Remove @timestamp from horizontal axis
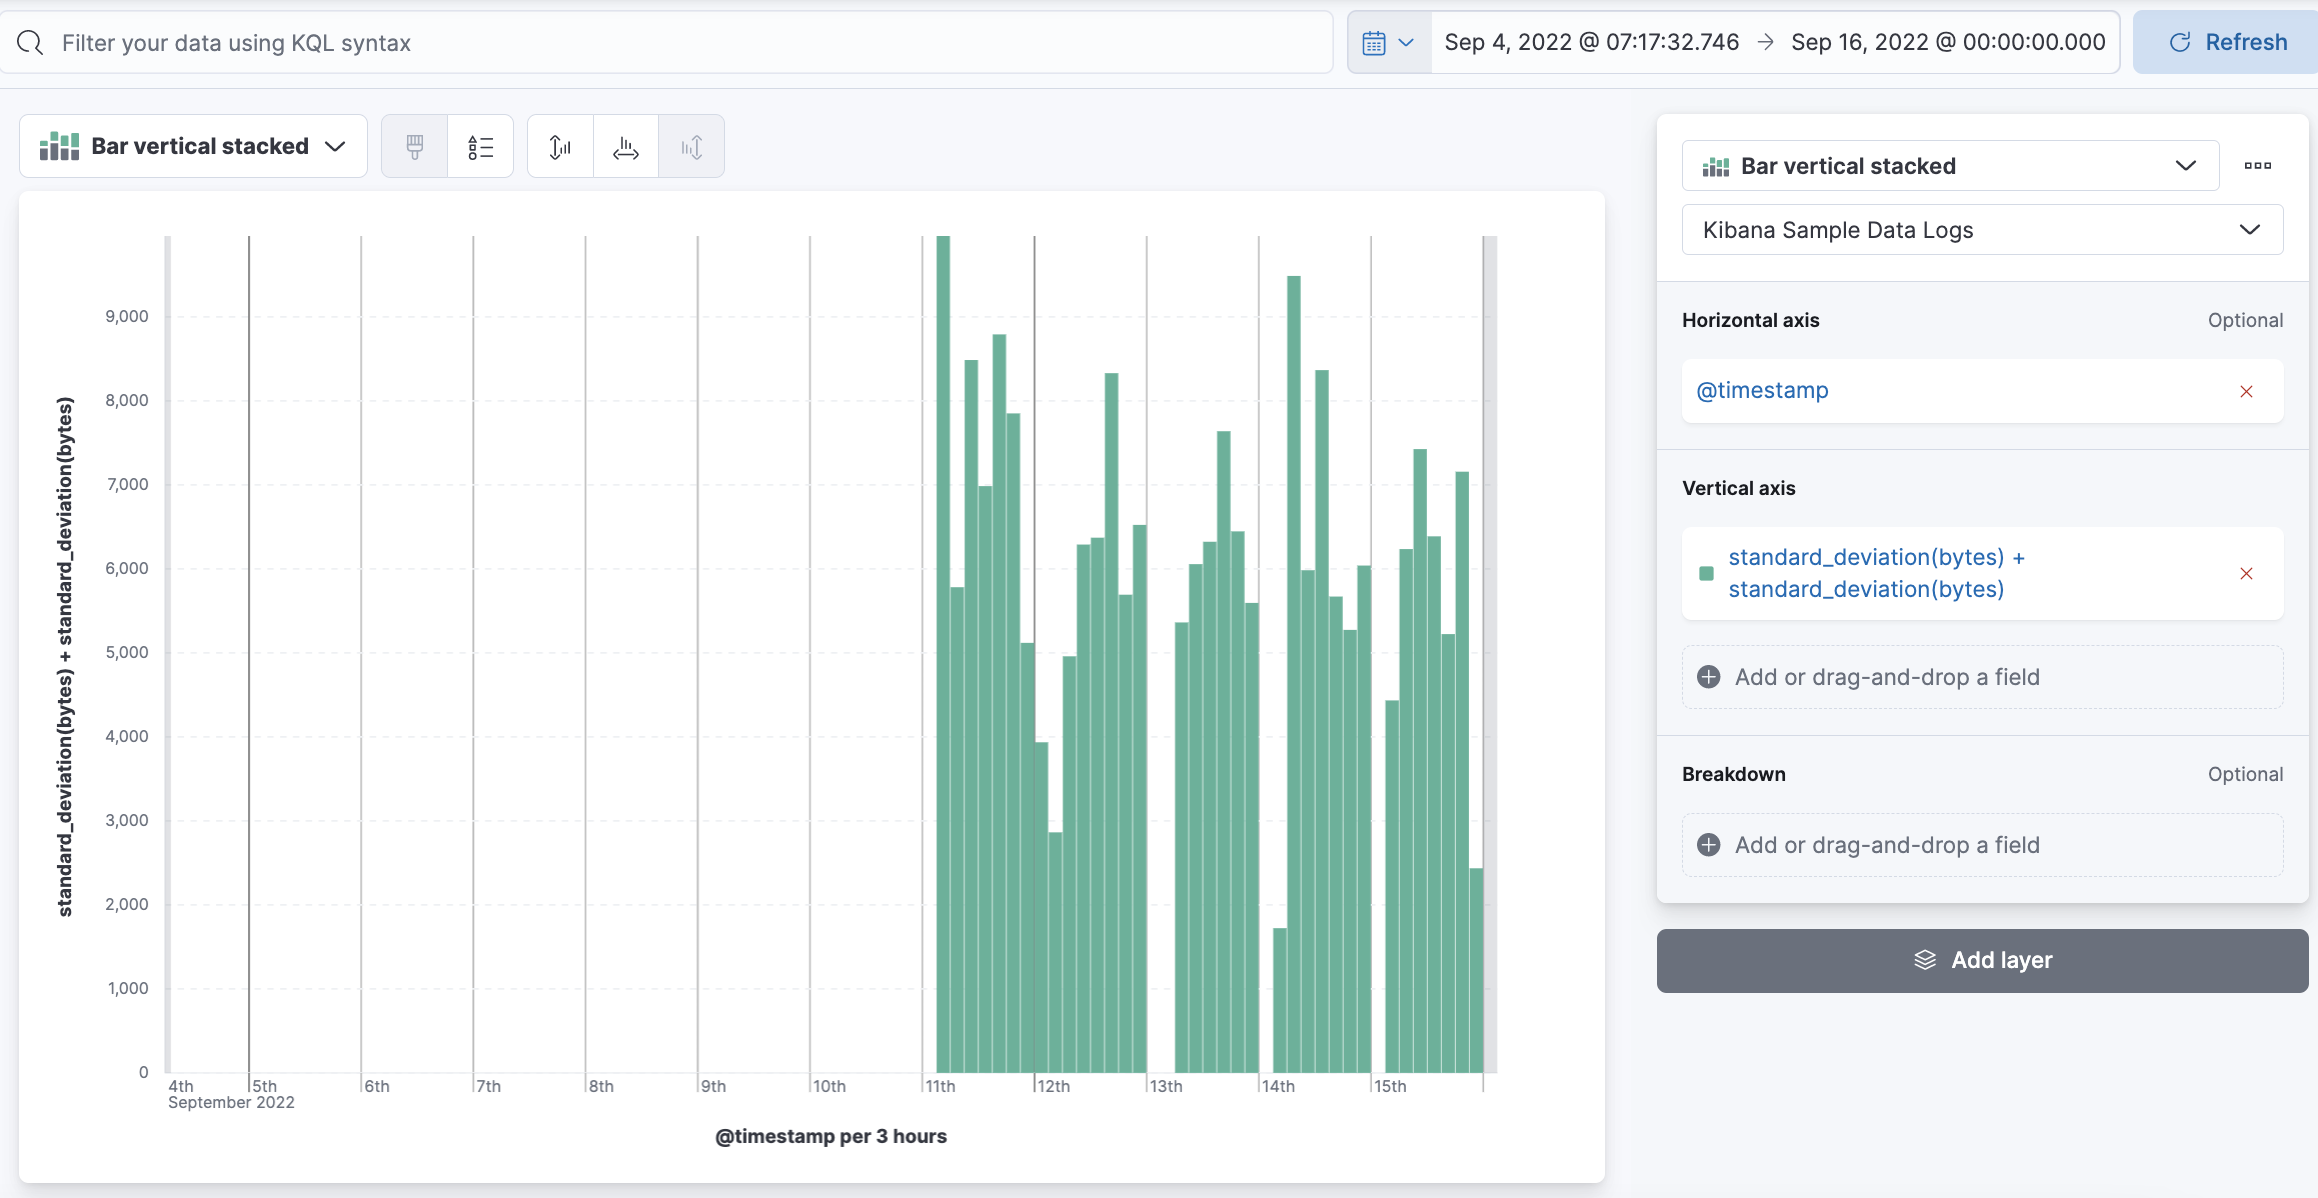The image size is (2318, 1198). pyautogui.click(x=2246, y=391)
